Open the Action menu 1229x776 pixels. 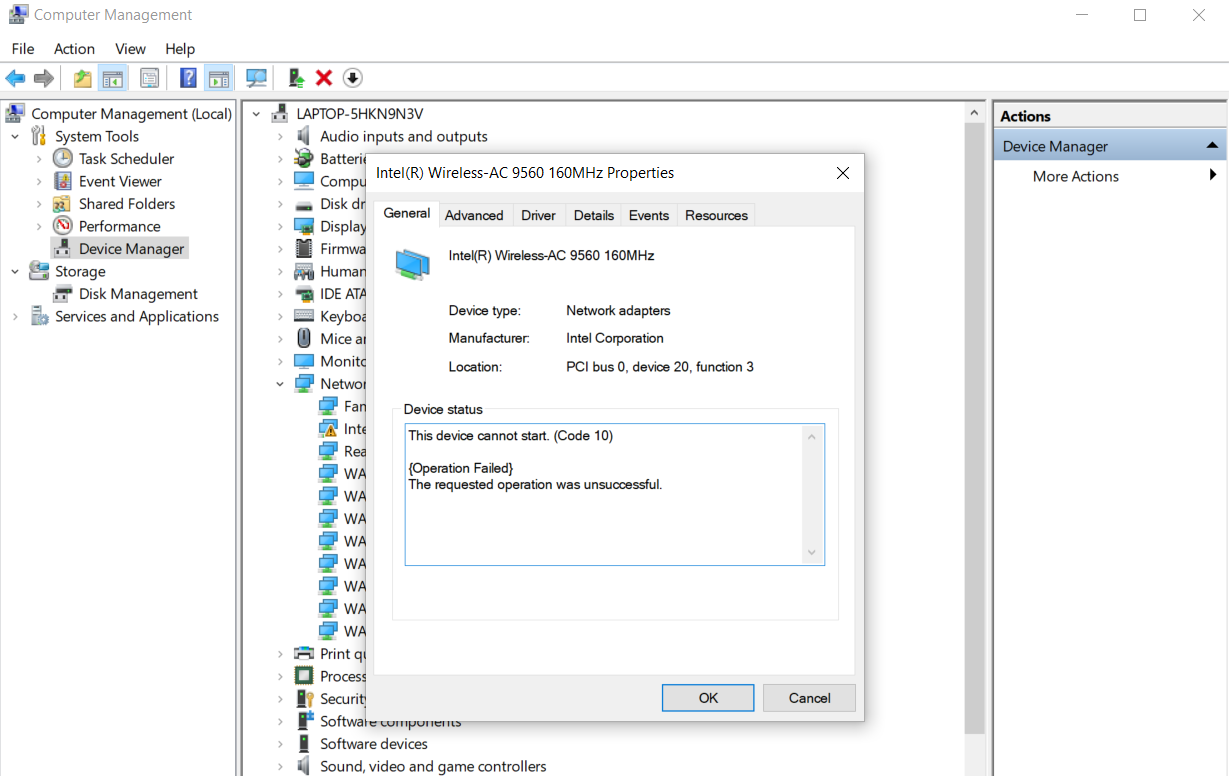[x=74, y=48]
